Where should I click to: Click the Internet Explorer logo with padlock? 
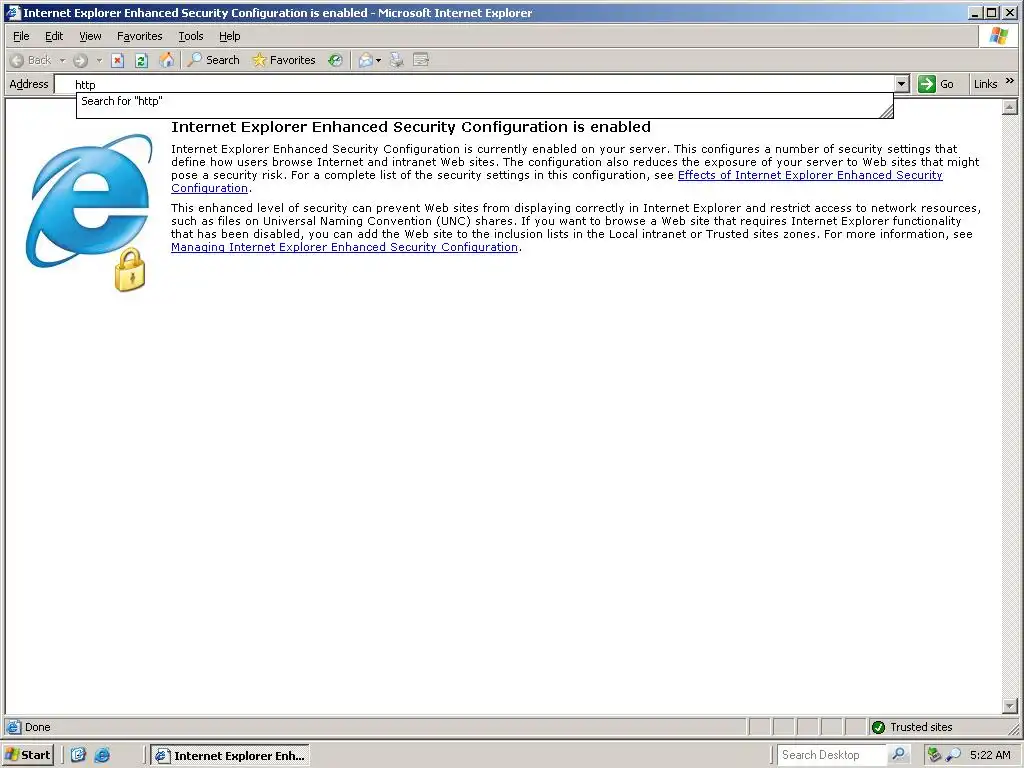pos(88,213)
